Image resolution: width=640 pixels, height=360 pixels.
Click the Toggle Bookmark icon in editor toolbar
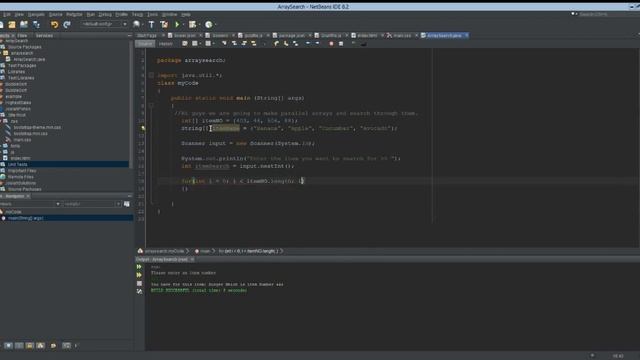(296, 43)
